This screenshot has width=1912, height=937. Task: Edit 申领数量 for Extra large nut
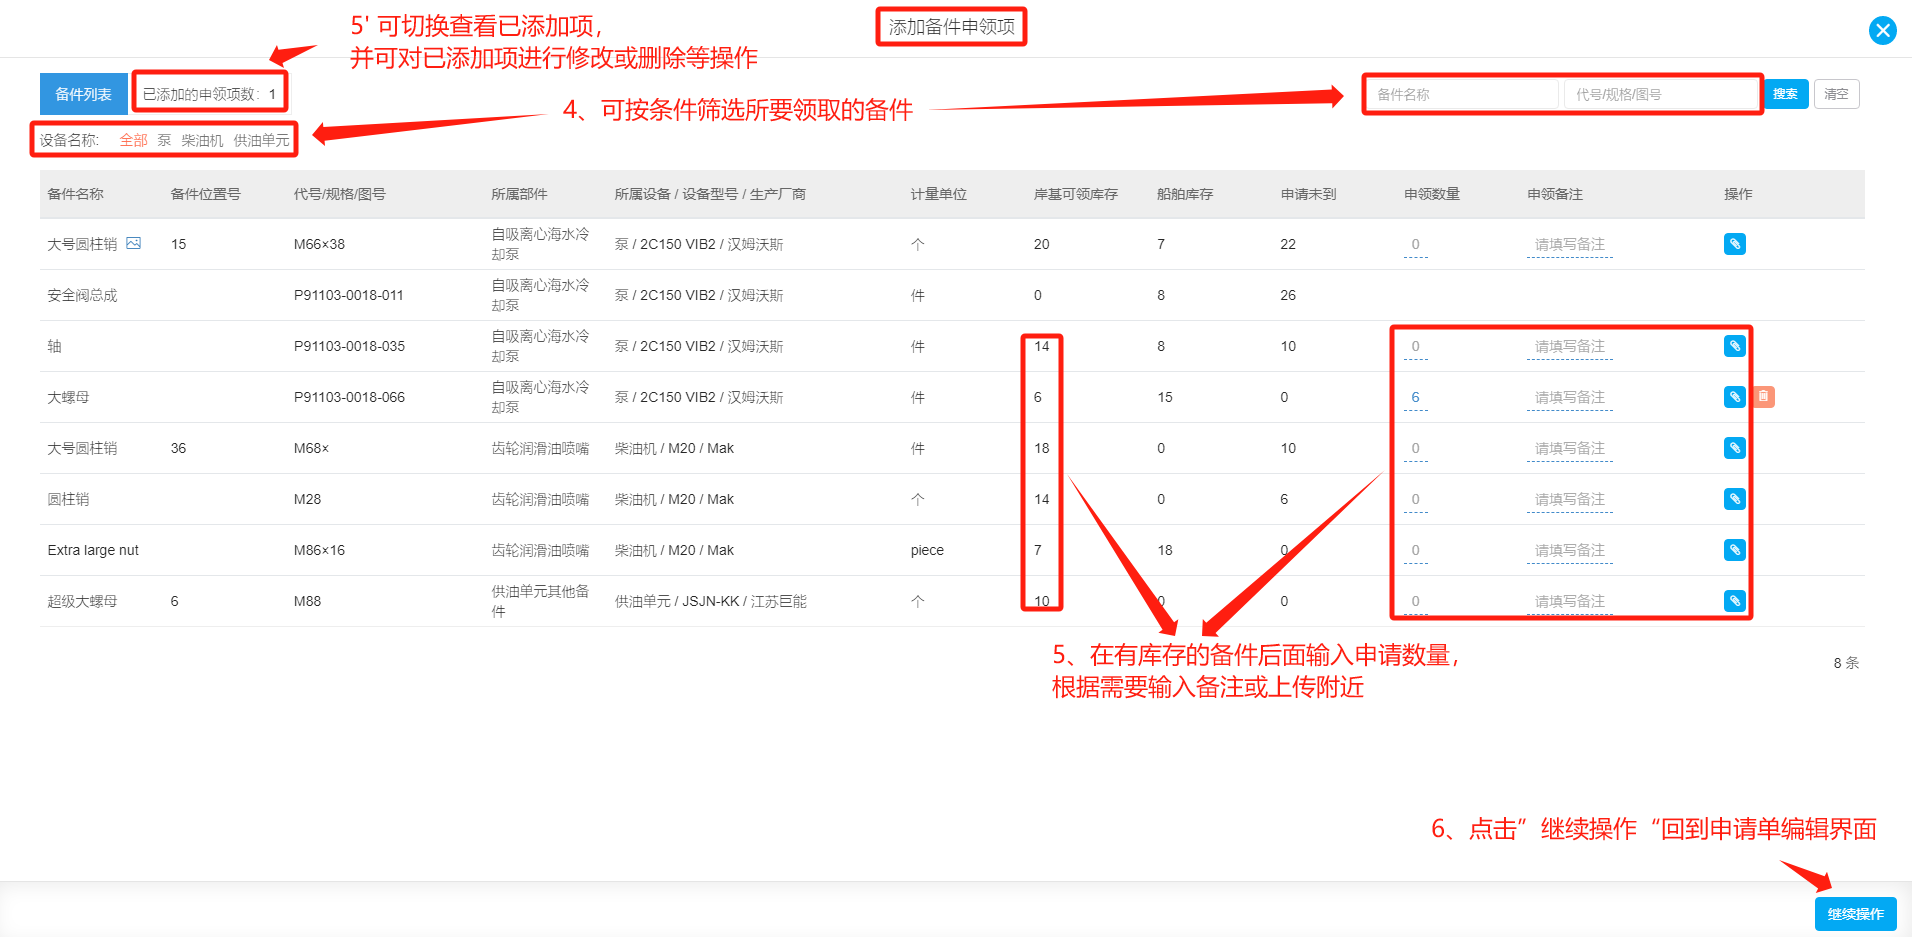(x=1415, y=551)
